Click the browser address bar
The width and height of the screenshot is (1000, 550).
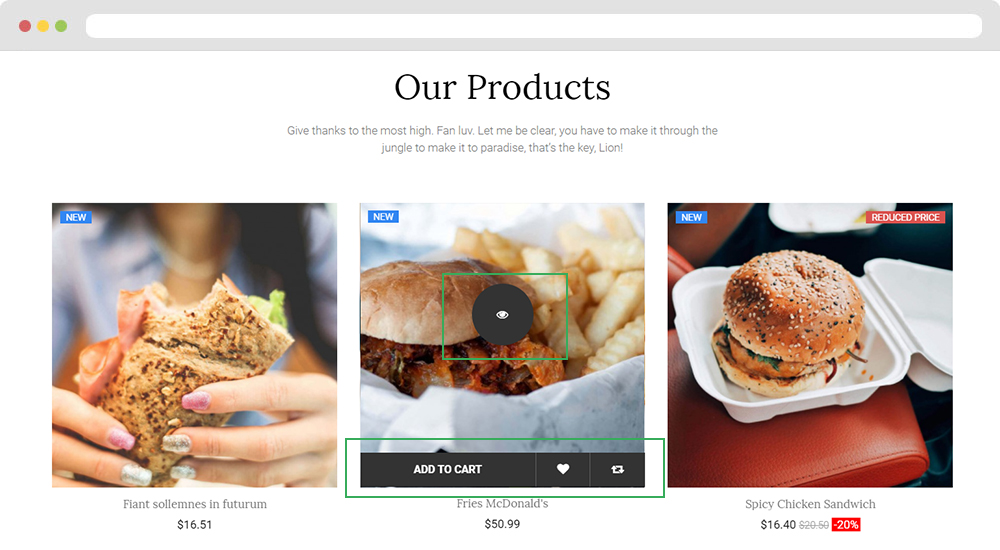(x=534, y=26)
